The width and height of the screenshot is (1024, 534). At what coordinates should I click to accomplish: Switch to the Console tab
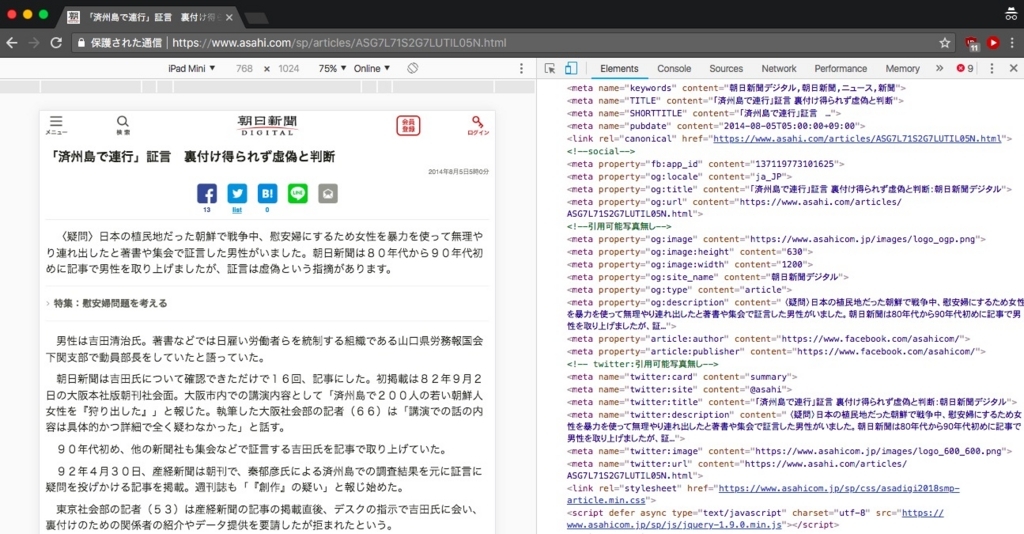(674, 68)
